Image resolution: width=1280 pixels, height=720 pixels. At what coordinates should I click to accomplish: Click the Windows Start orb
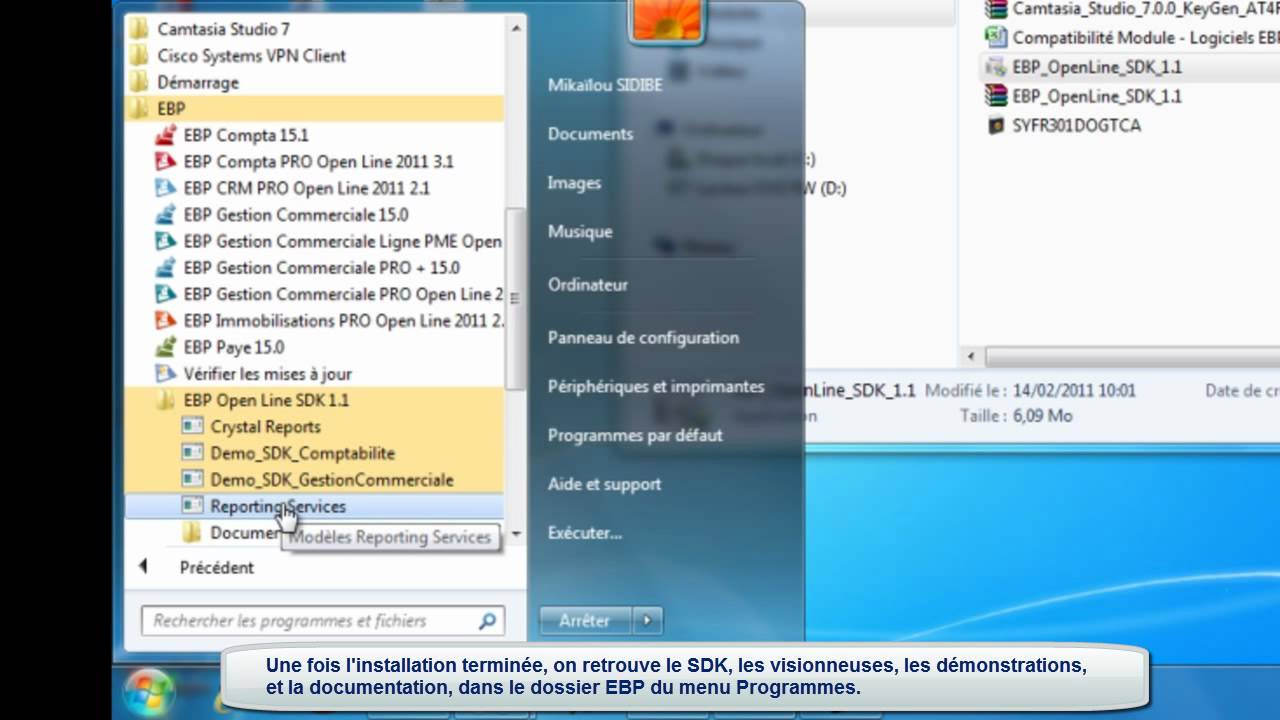coord(150,692)
